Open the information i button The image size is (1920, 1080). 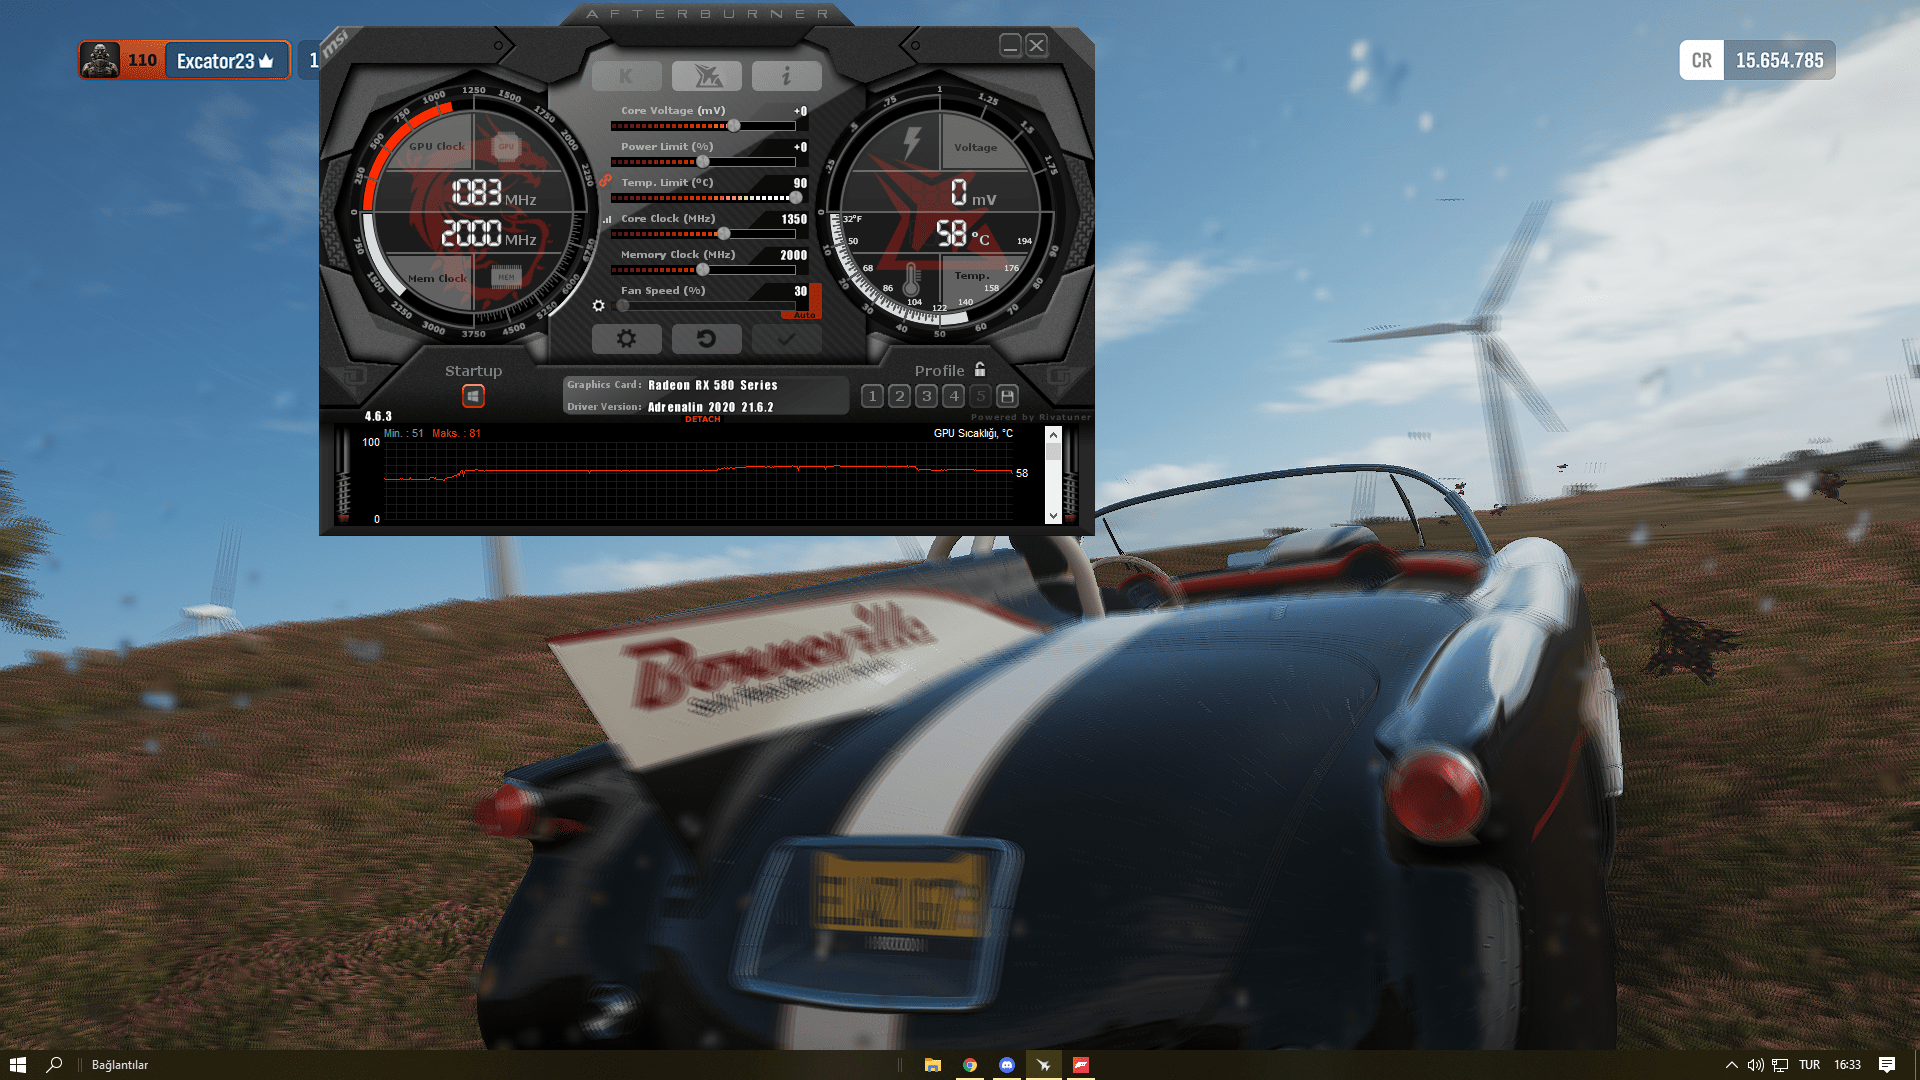point(786,76)
